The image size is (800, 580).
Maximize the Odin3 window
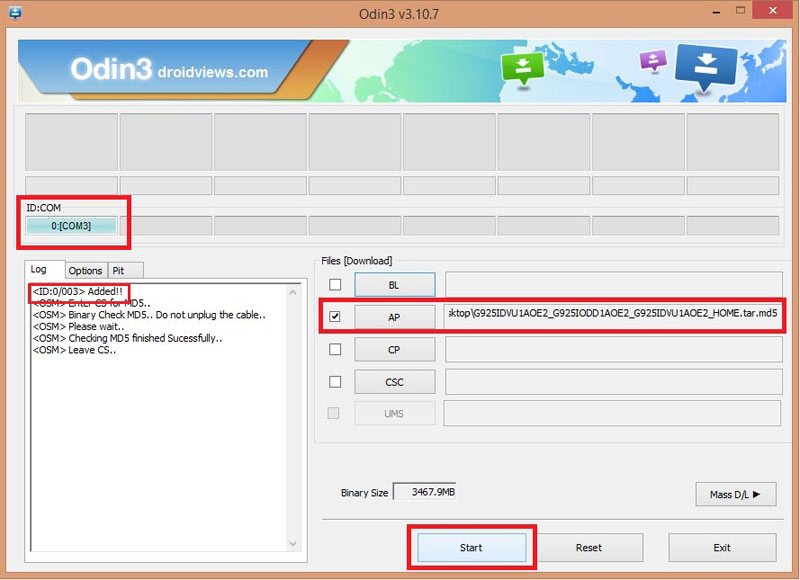740,10
